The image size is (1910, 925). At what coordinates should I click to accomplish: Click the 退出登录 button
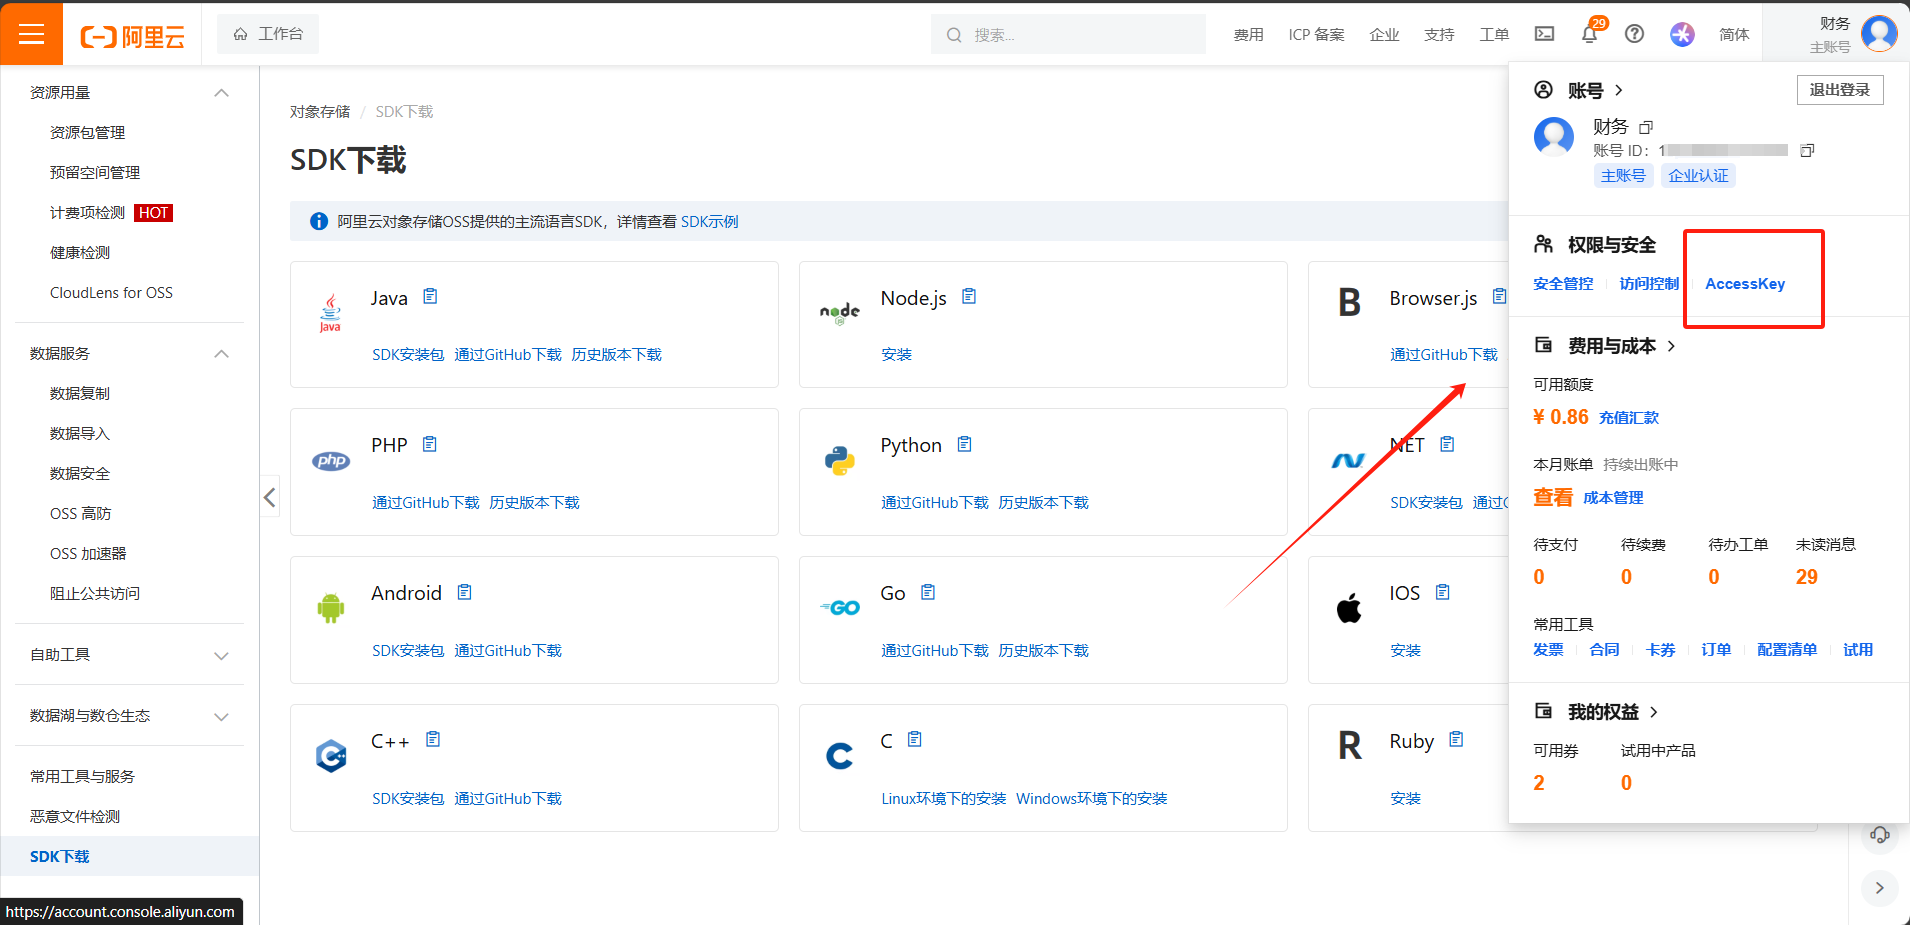pyautogui.click(x=1840, y=90)
